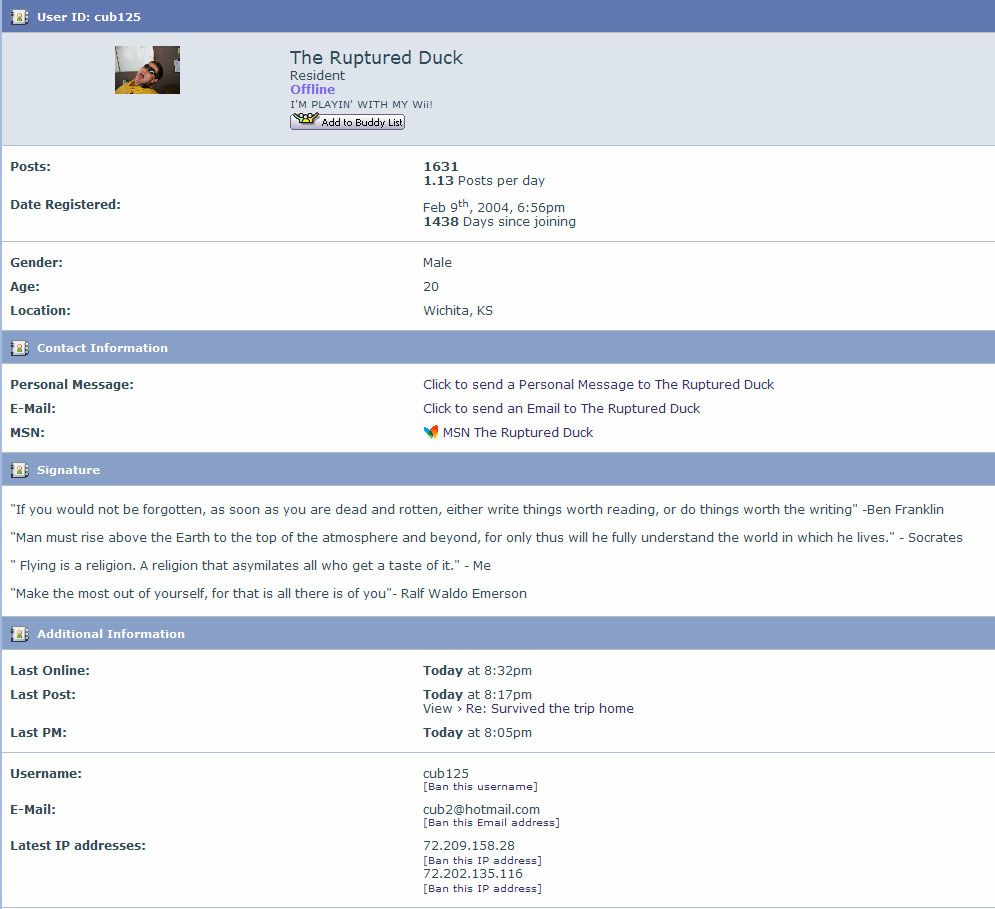
Task: Click the Gender value Male
Action: (437, 263)
